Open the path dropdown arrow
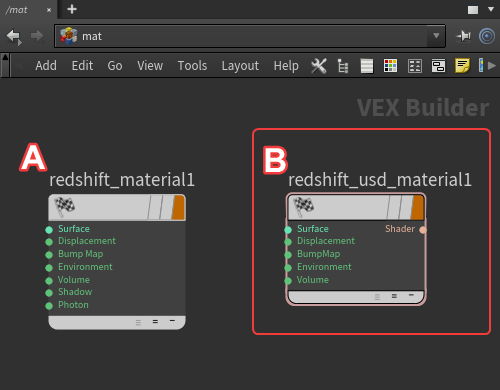 436,36
